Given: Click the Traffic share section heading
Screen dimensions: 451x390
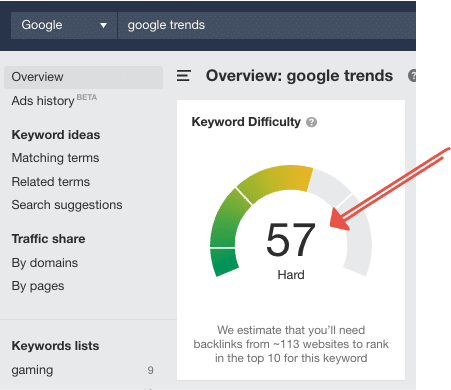Looking at the screenshot, I should pyautogui.click(x=48, y=239).
